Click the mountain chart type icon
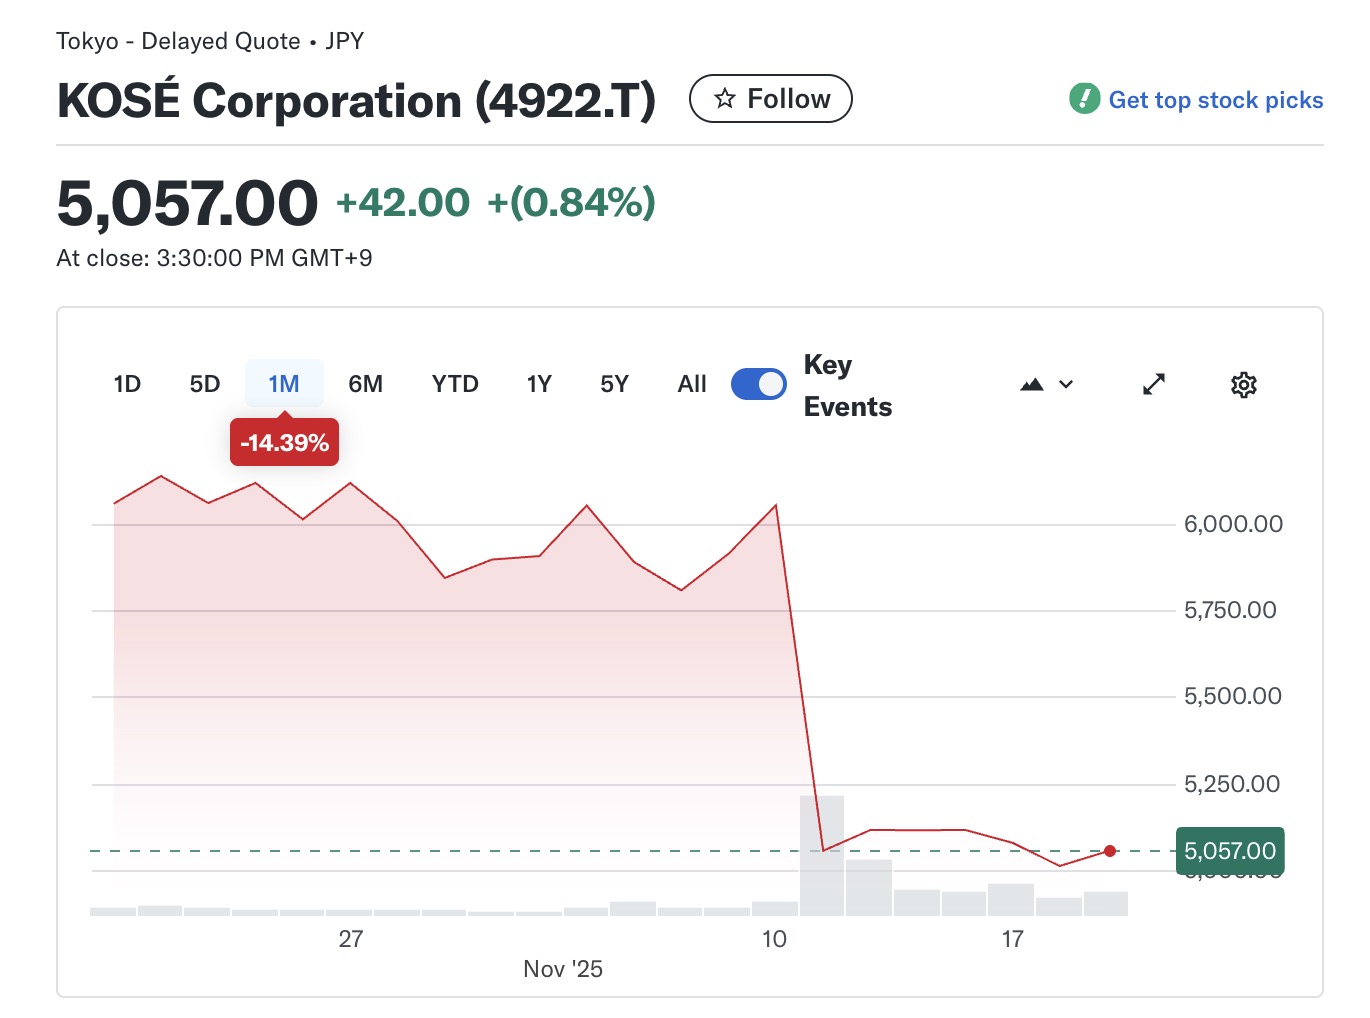The image size is (1370, 1018). point(1032,385)
